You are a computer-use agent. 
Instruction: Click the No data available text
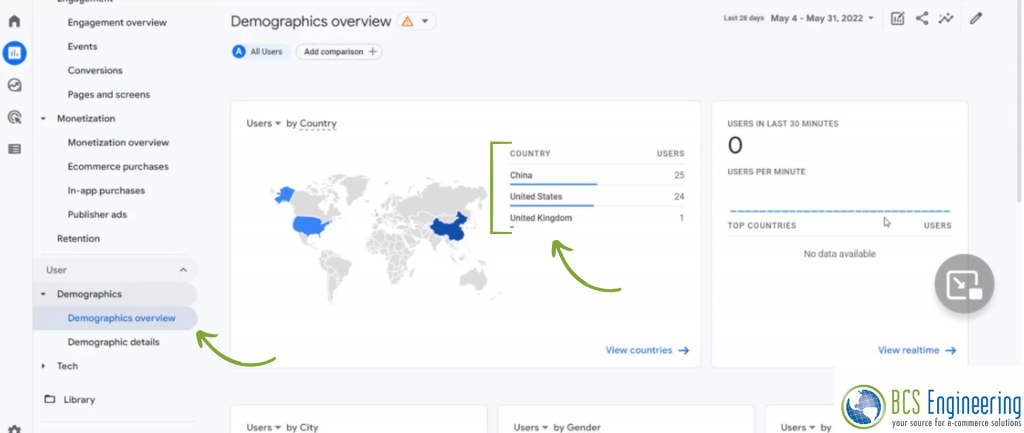coord(839,253)
